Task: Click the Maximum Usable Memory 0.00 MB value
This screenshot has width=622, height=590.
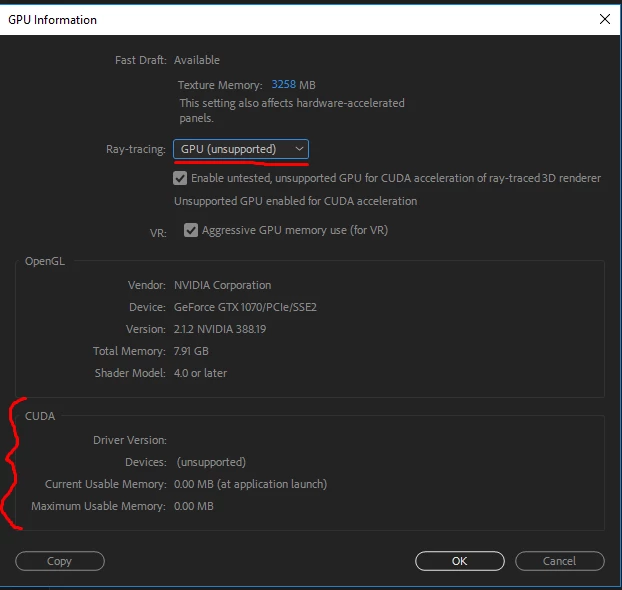Action: [x=194, y=506]
